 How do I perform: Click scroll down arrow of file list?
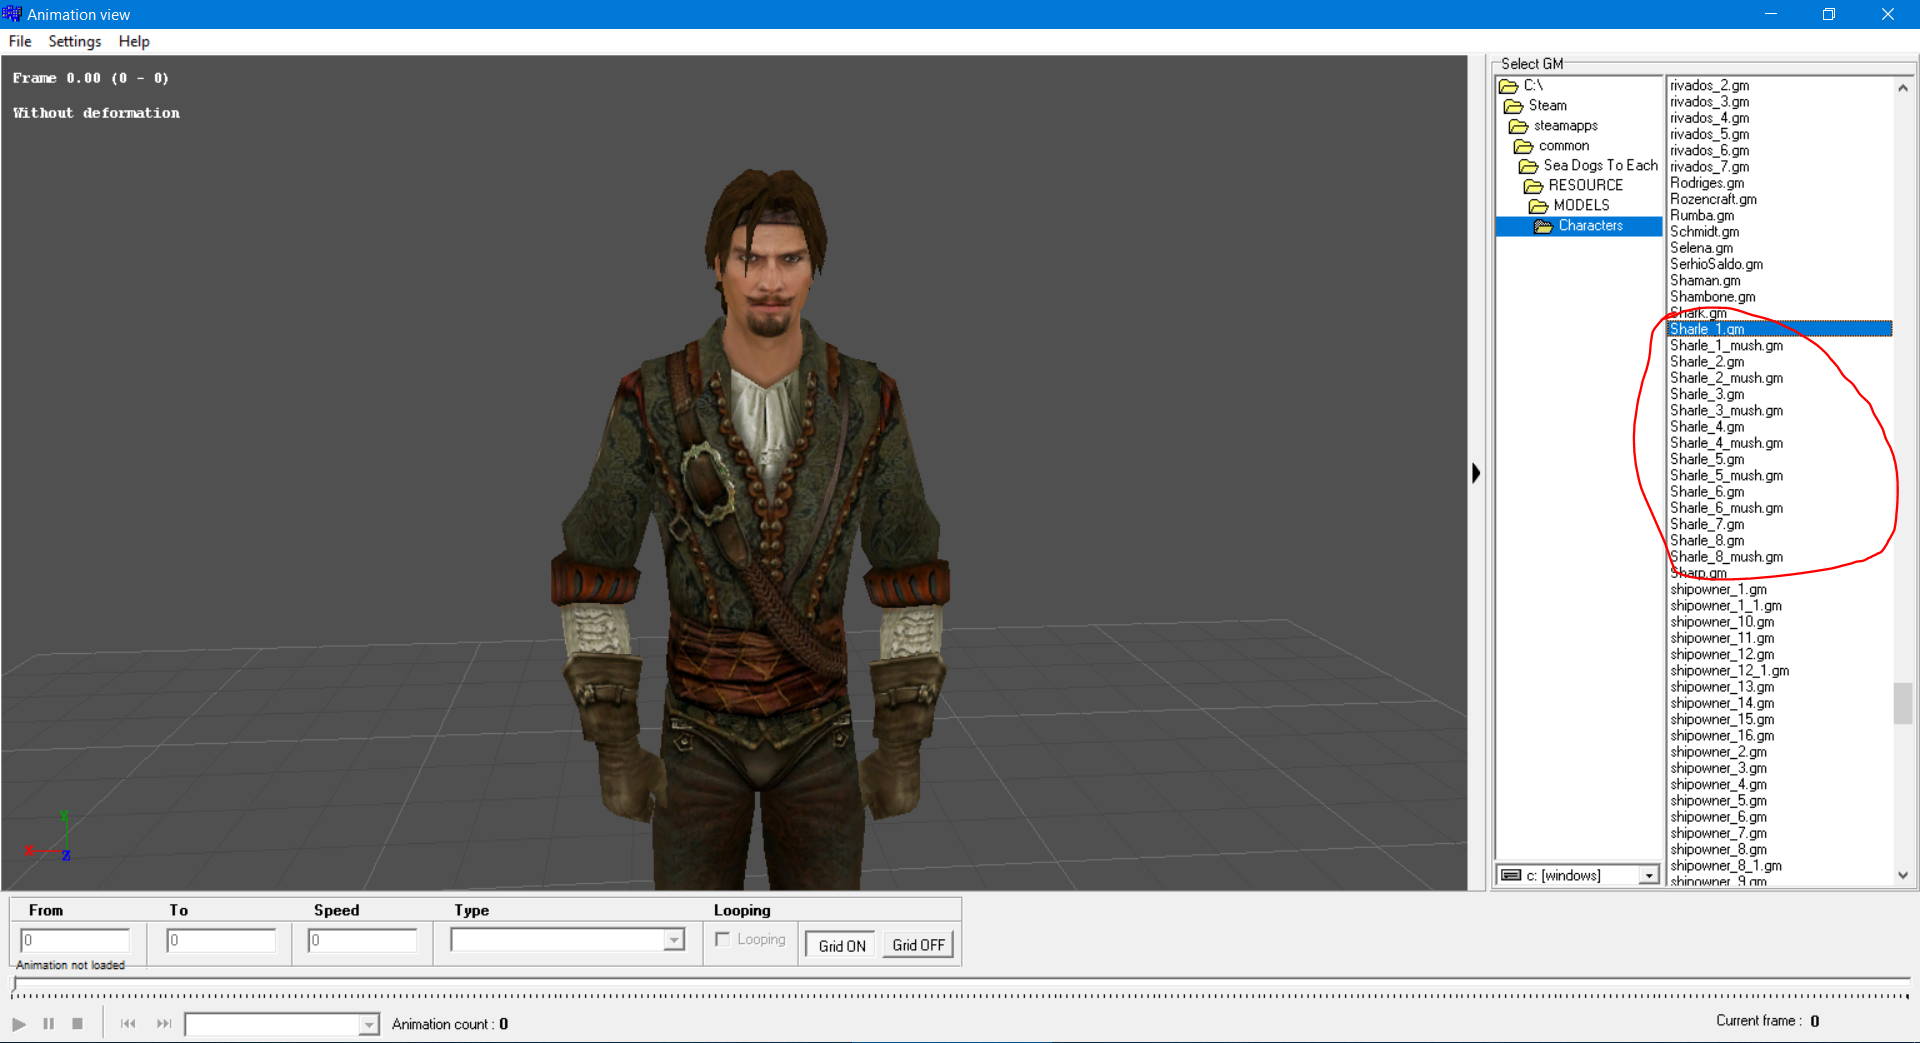coord(1903,875)
